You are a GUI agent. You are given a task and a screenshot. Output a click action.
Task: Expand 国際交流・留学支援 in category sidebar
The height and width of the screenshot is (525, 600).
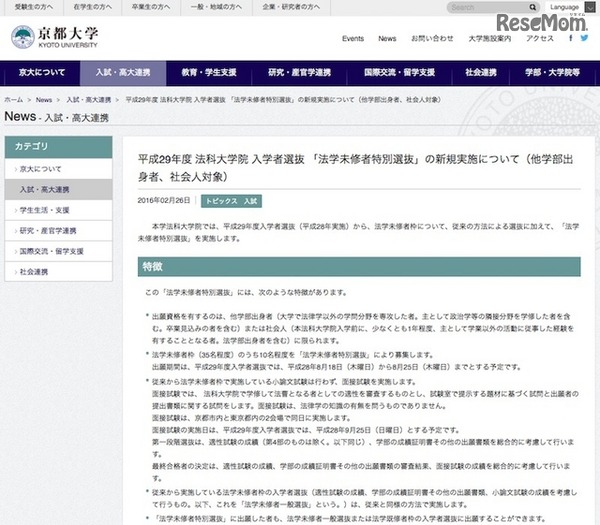pos(59,251)
